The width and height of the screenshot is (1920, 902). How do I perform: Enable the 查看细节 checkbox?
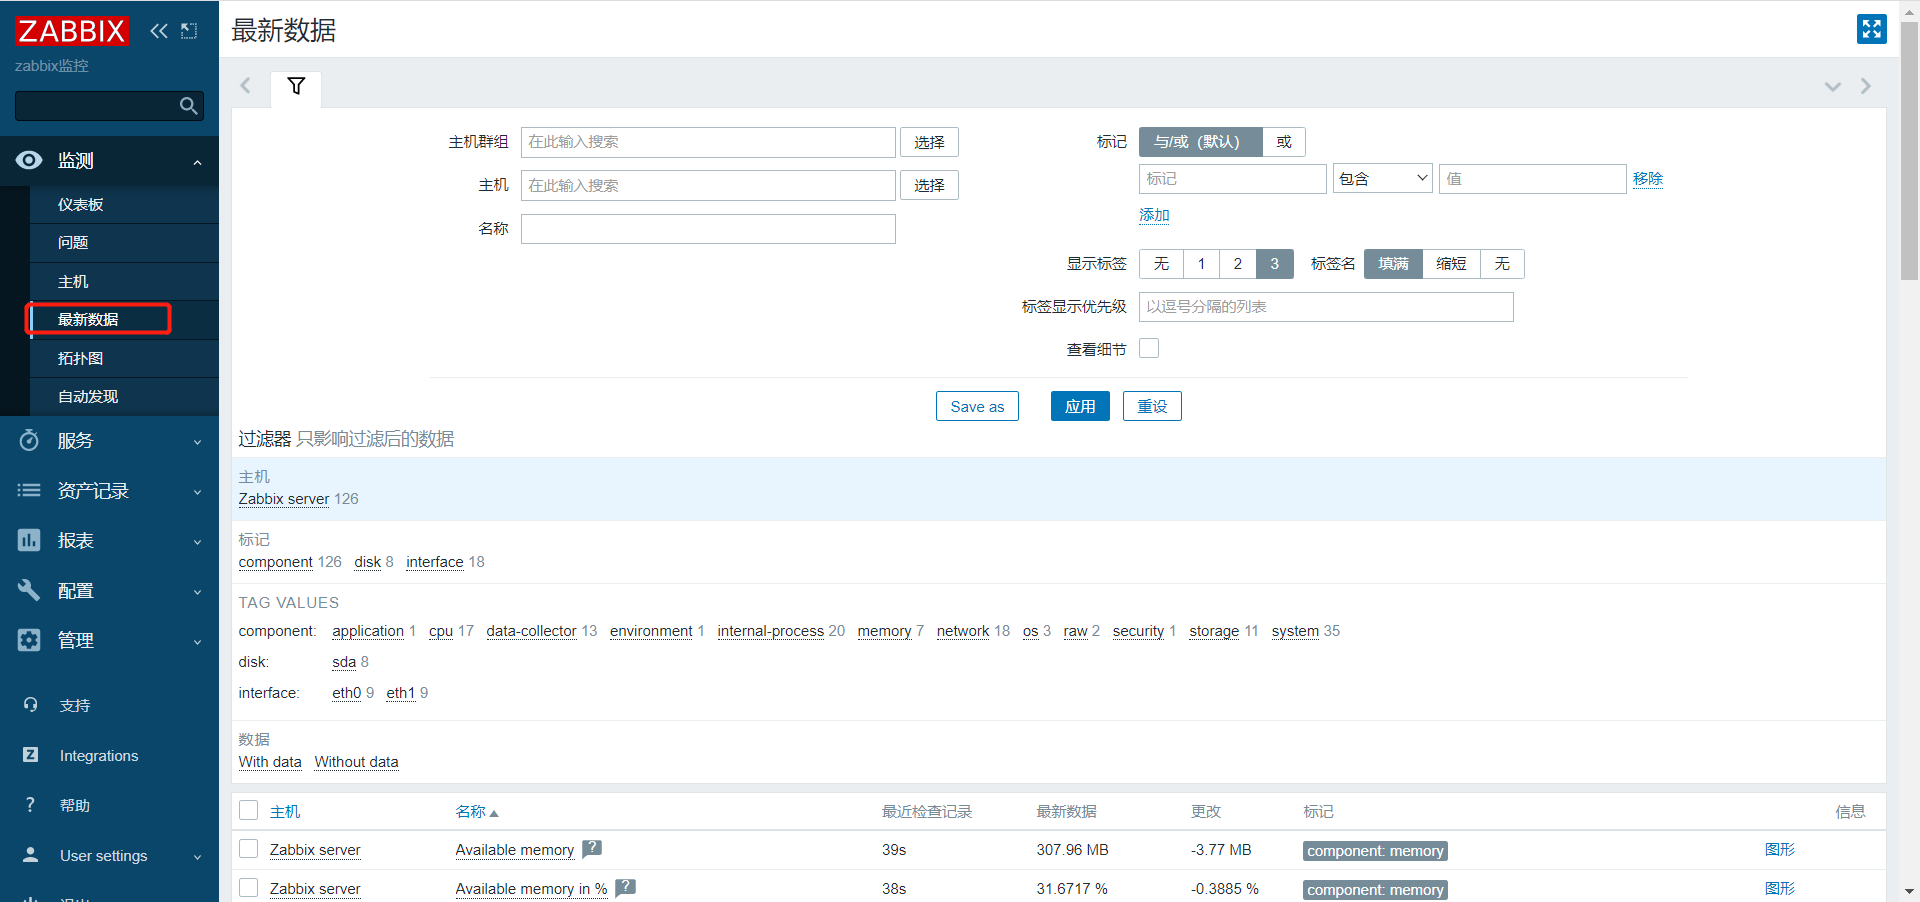point(1149,348)
